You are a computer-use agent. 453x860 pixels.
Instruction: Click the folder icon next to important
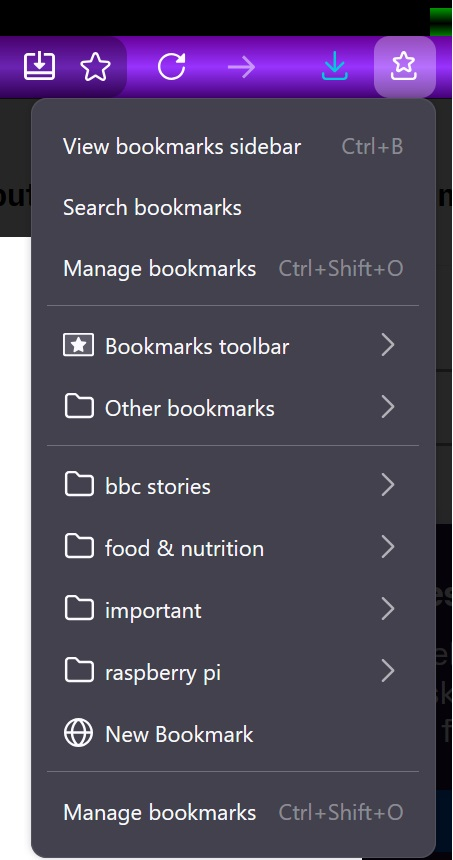coord(79,609)
